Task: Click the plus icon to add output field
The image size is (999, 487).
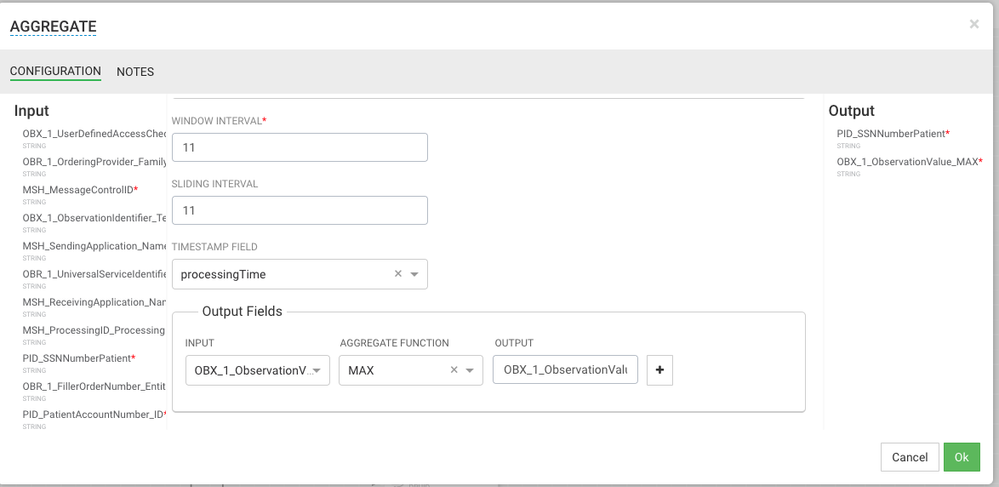Action: click(x=659, y=370)
